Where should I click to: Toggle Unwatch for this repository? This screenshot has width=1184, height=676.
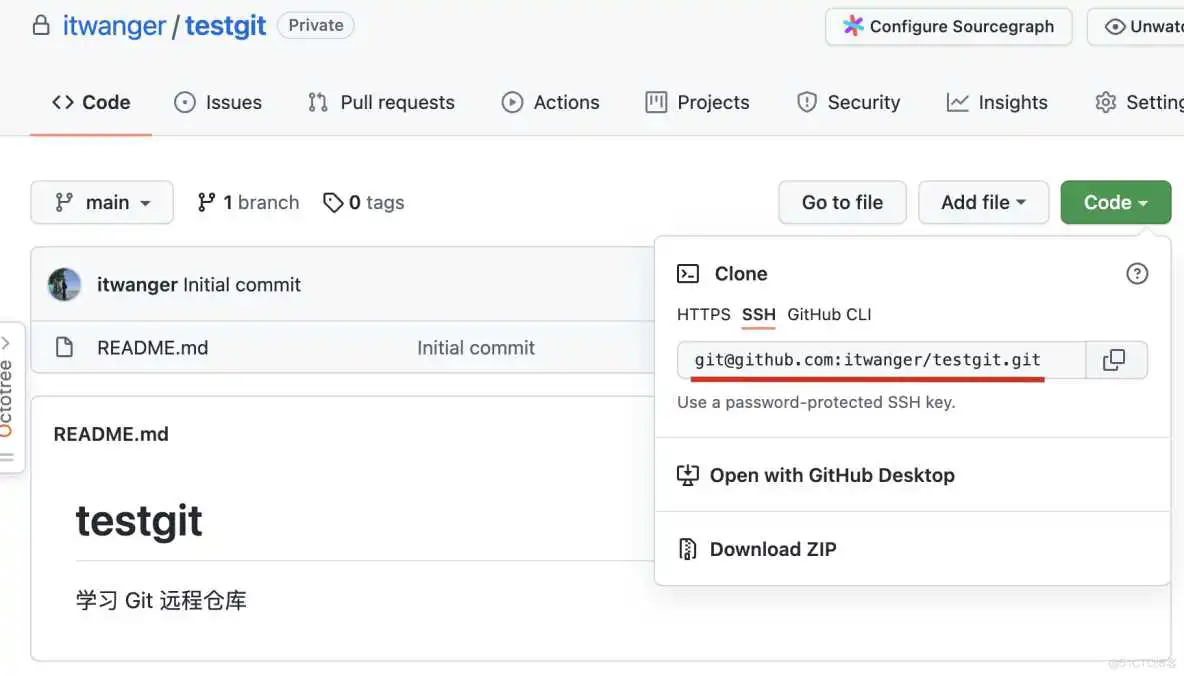click(1140, 27)
